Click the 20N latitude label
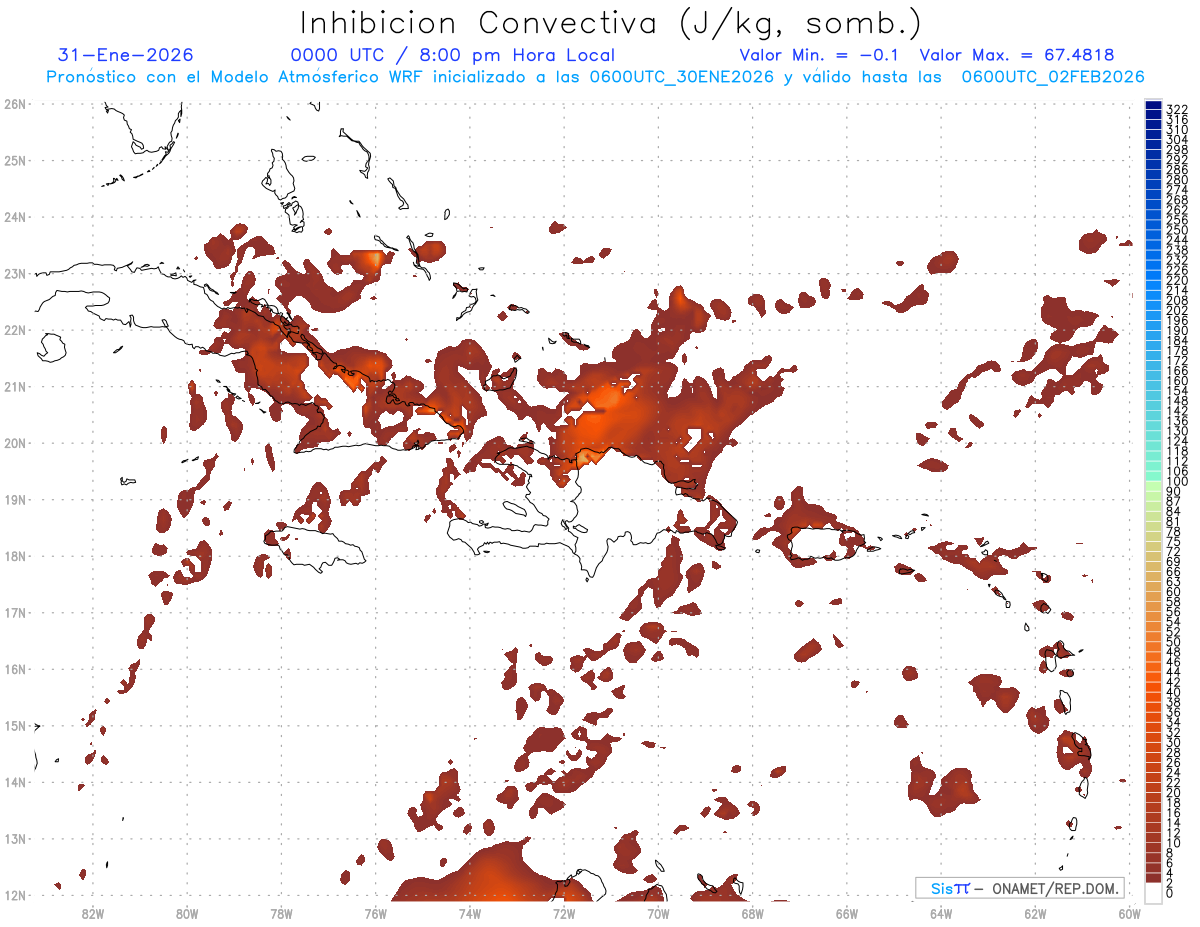Image resolution: width=1200 pixels, height=927 pixels. 15,442
